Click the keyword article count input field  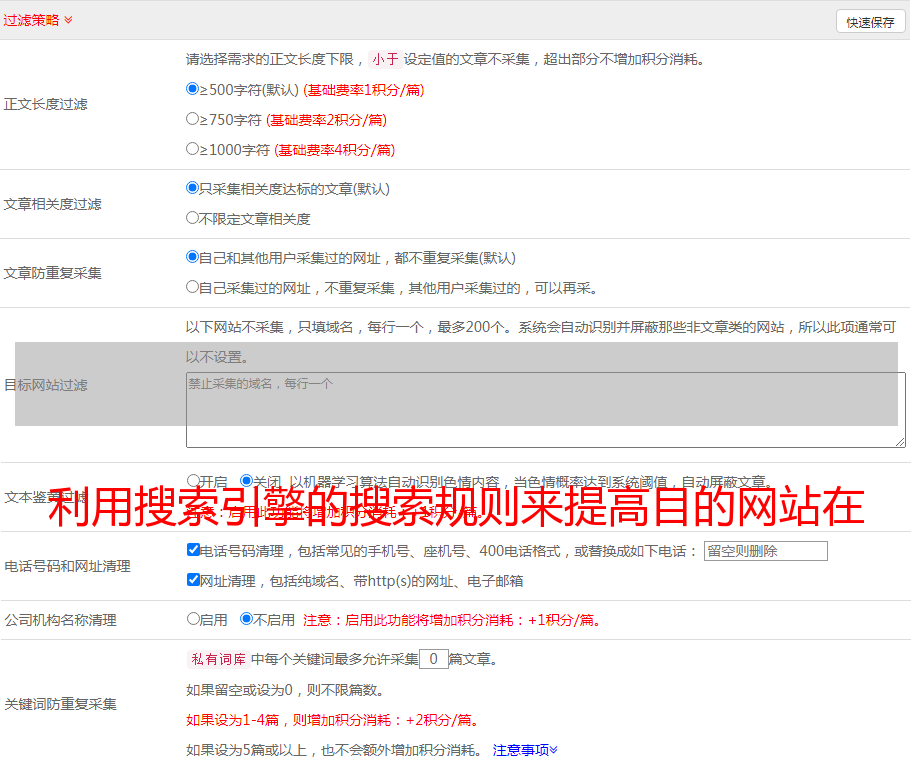433,659
